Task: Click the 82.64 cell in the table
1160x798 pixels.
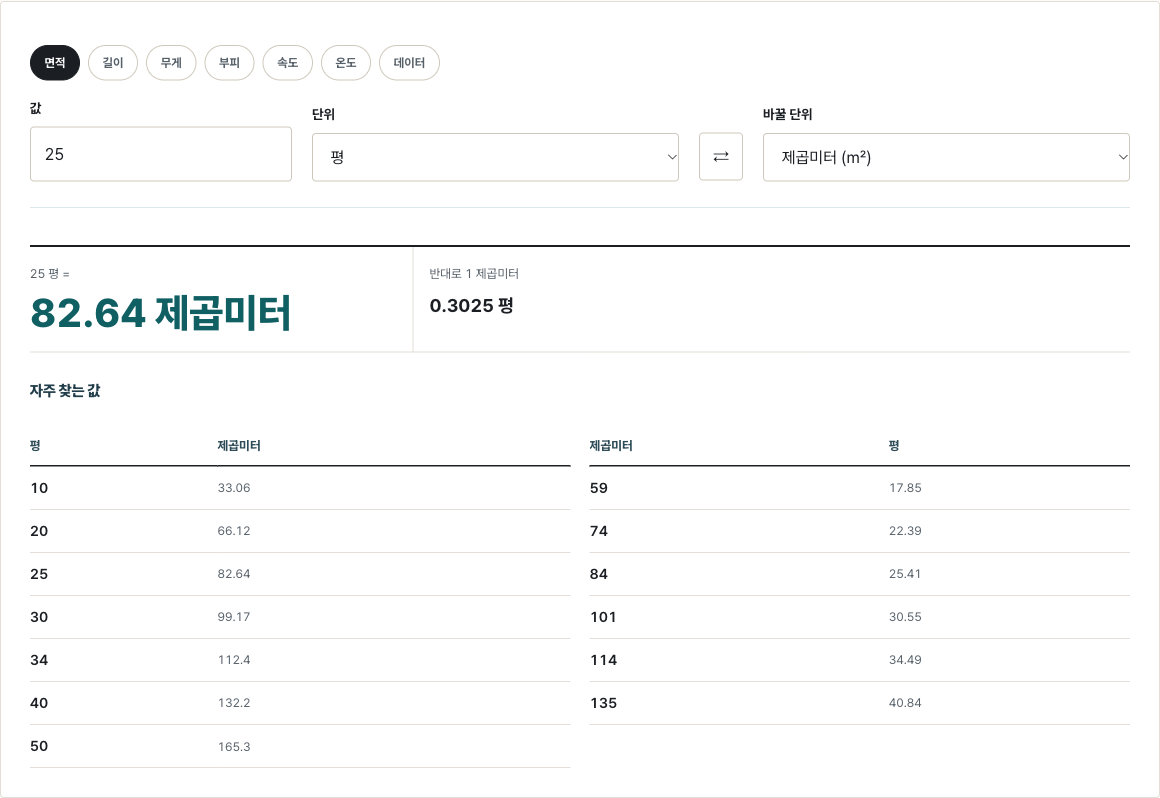Action: click(x=234, y=574)
